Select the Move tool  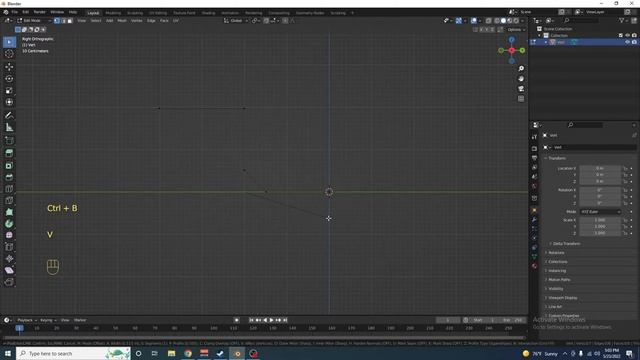coord(9,67)
